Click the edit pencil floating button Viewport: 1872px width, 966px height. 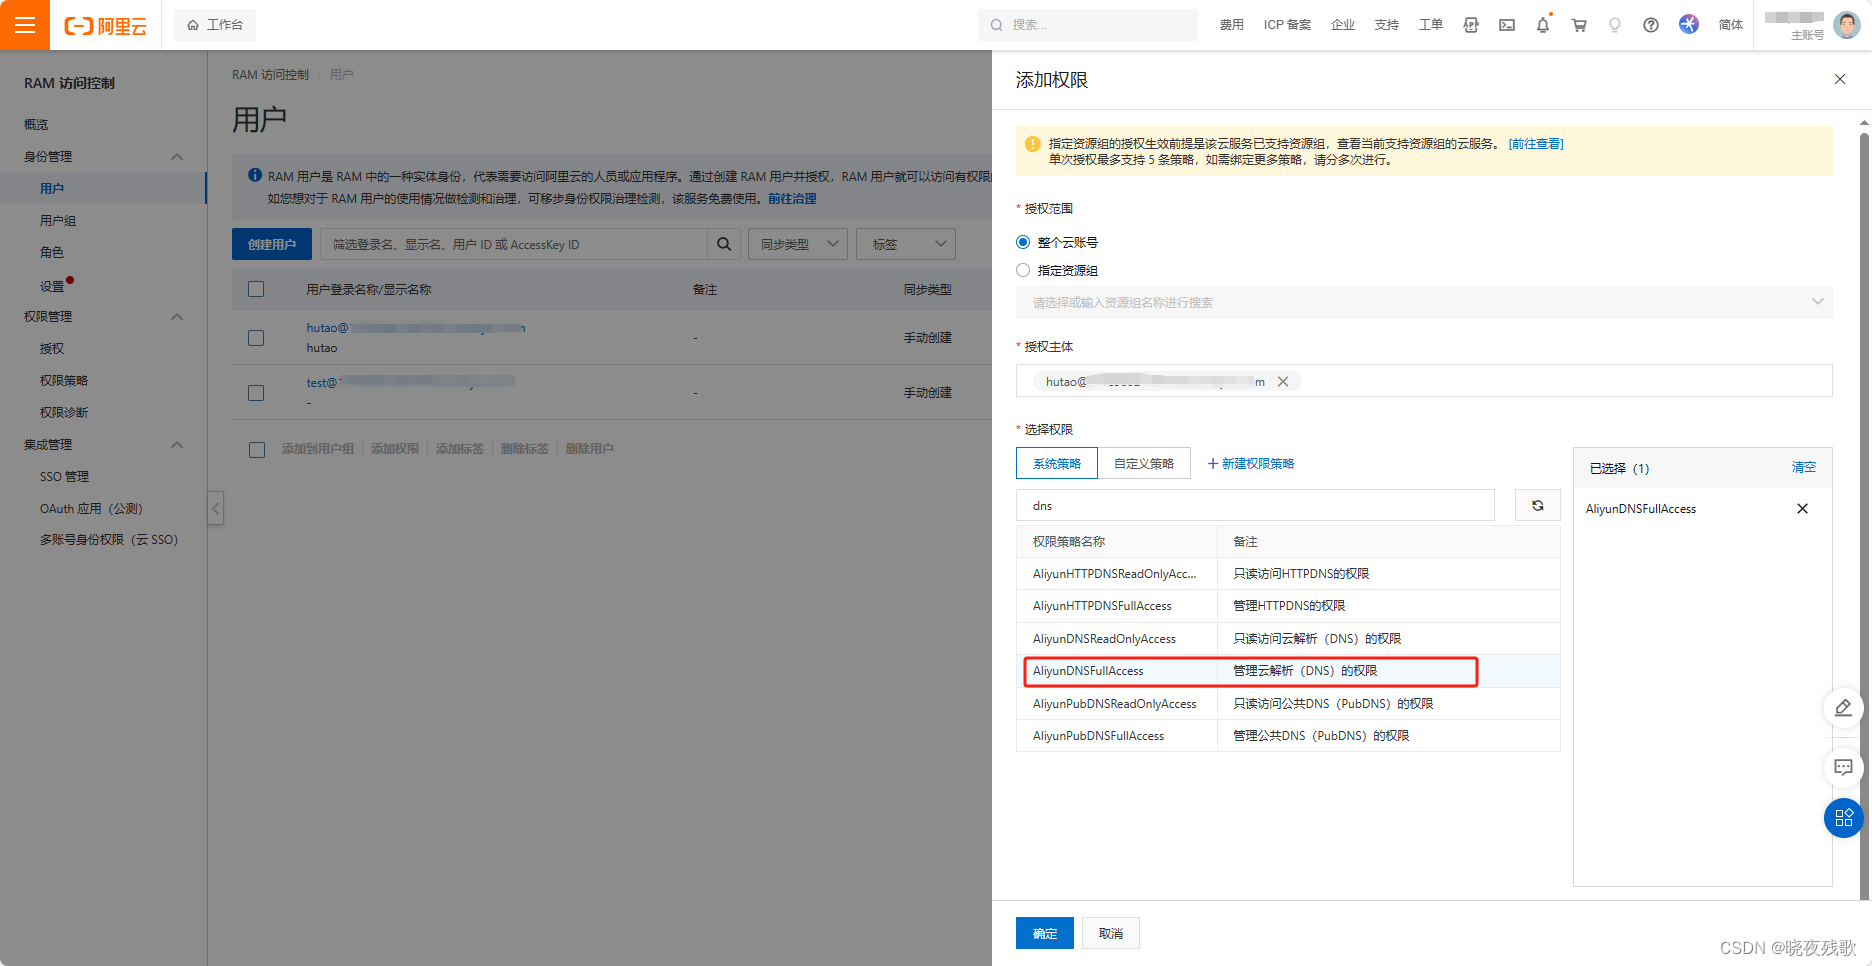(x=1844, y=708)
